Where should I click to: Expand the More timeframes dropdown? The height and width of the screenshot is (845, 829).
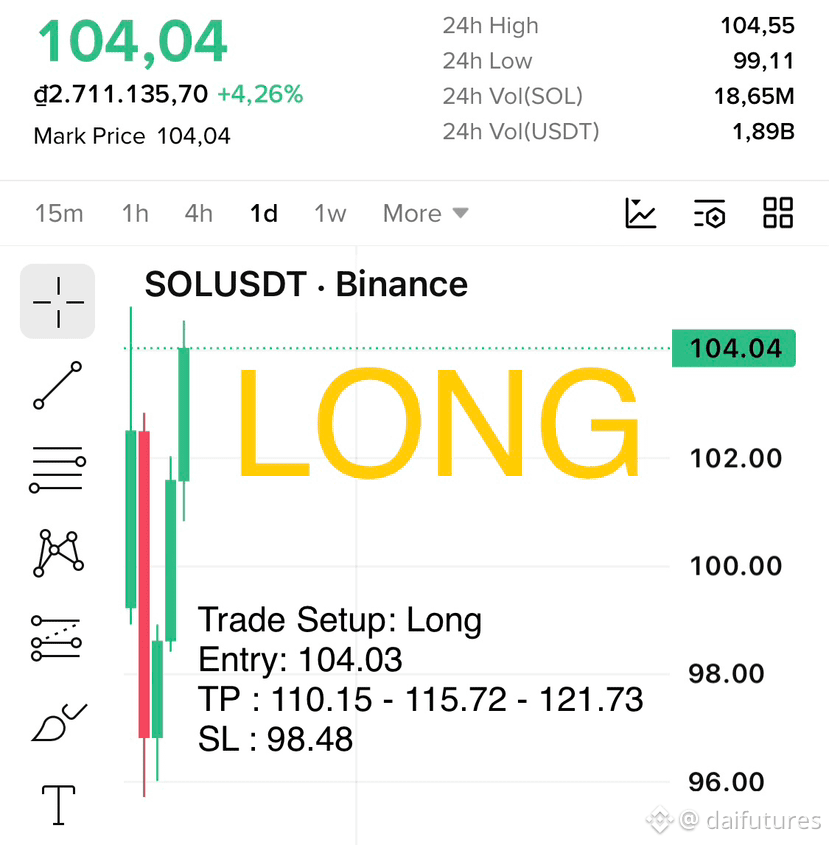[426, 213]
